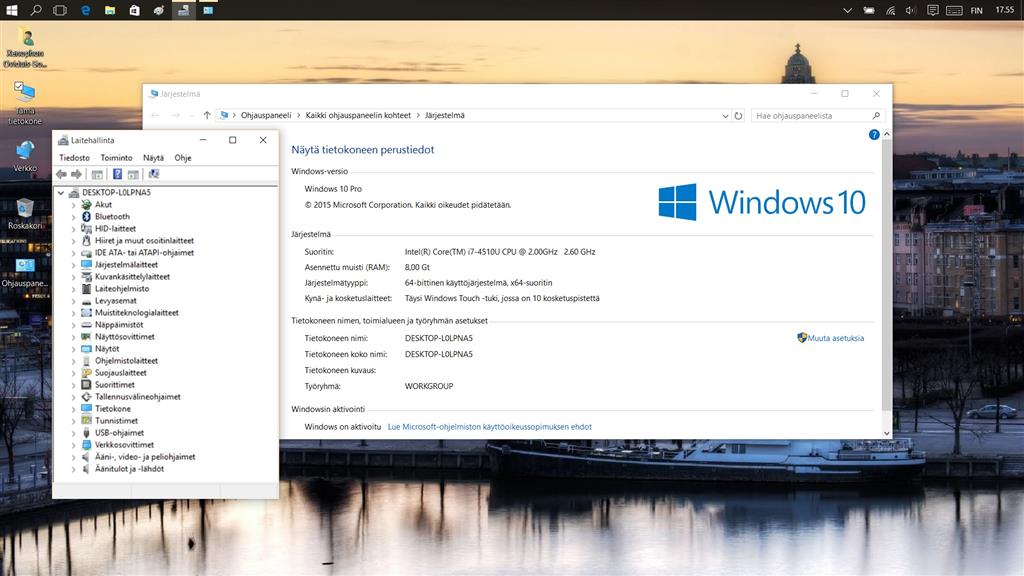Open Task View from taskbar
Viewport: 1024px width, 576px height.
[x=60, y=10]
